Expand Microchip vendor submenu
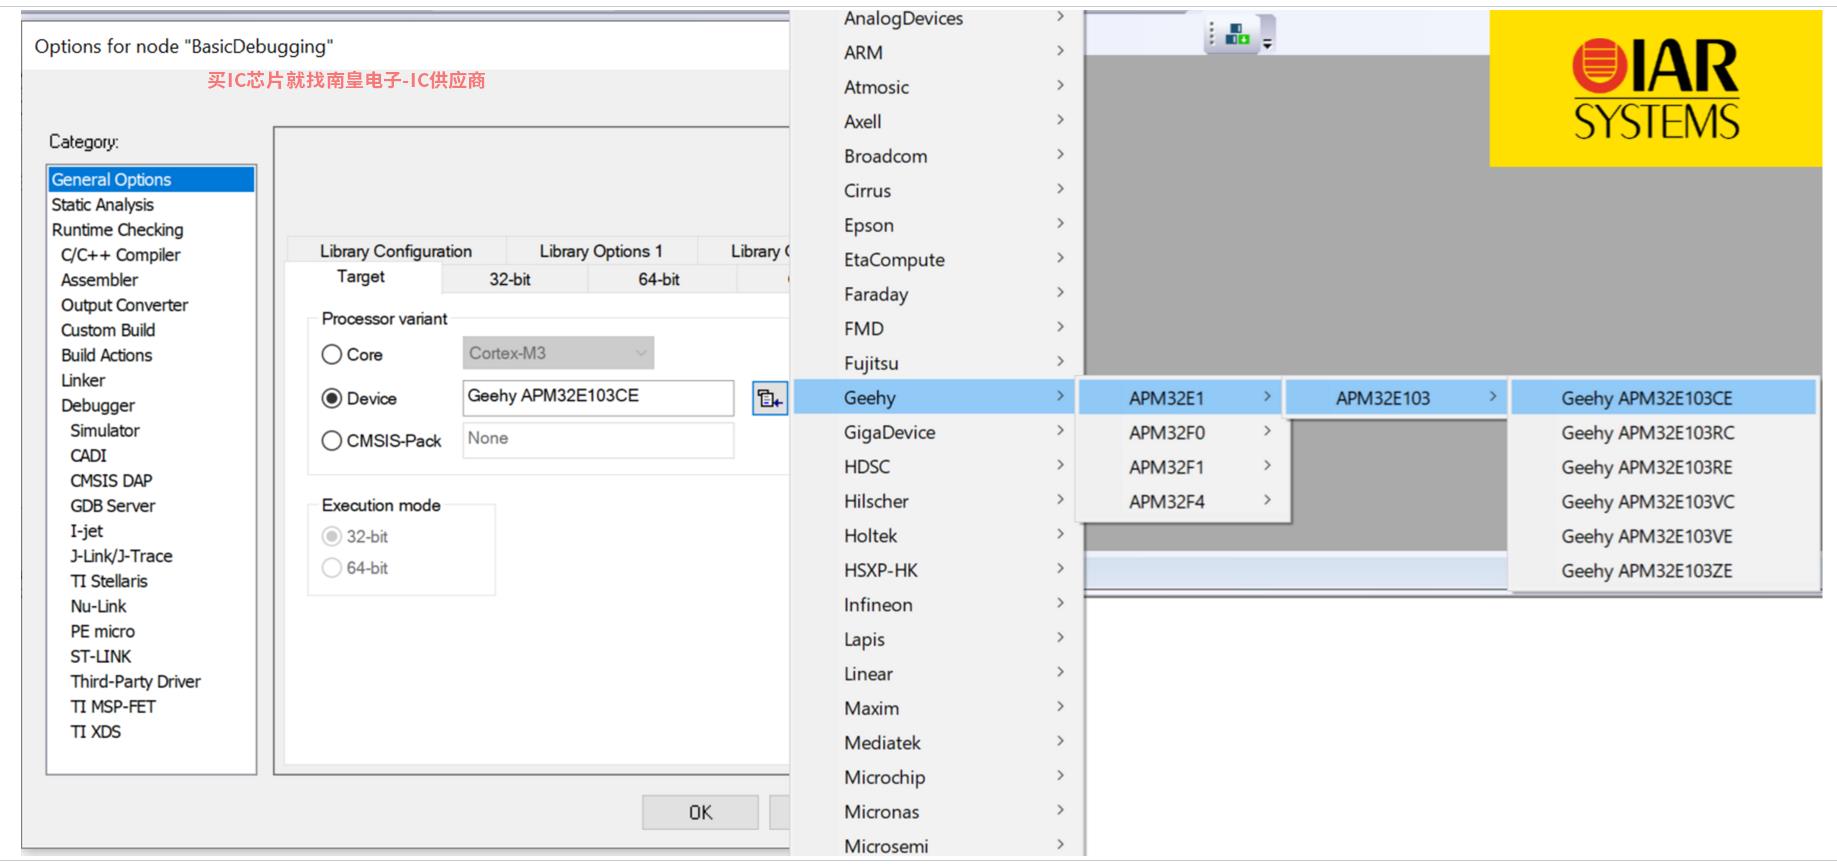The width and height of the screenshot is (1837, 864). (x=936, y=777)
